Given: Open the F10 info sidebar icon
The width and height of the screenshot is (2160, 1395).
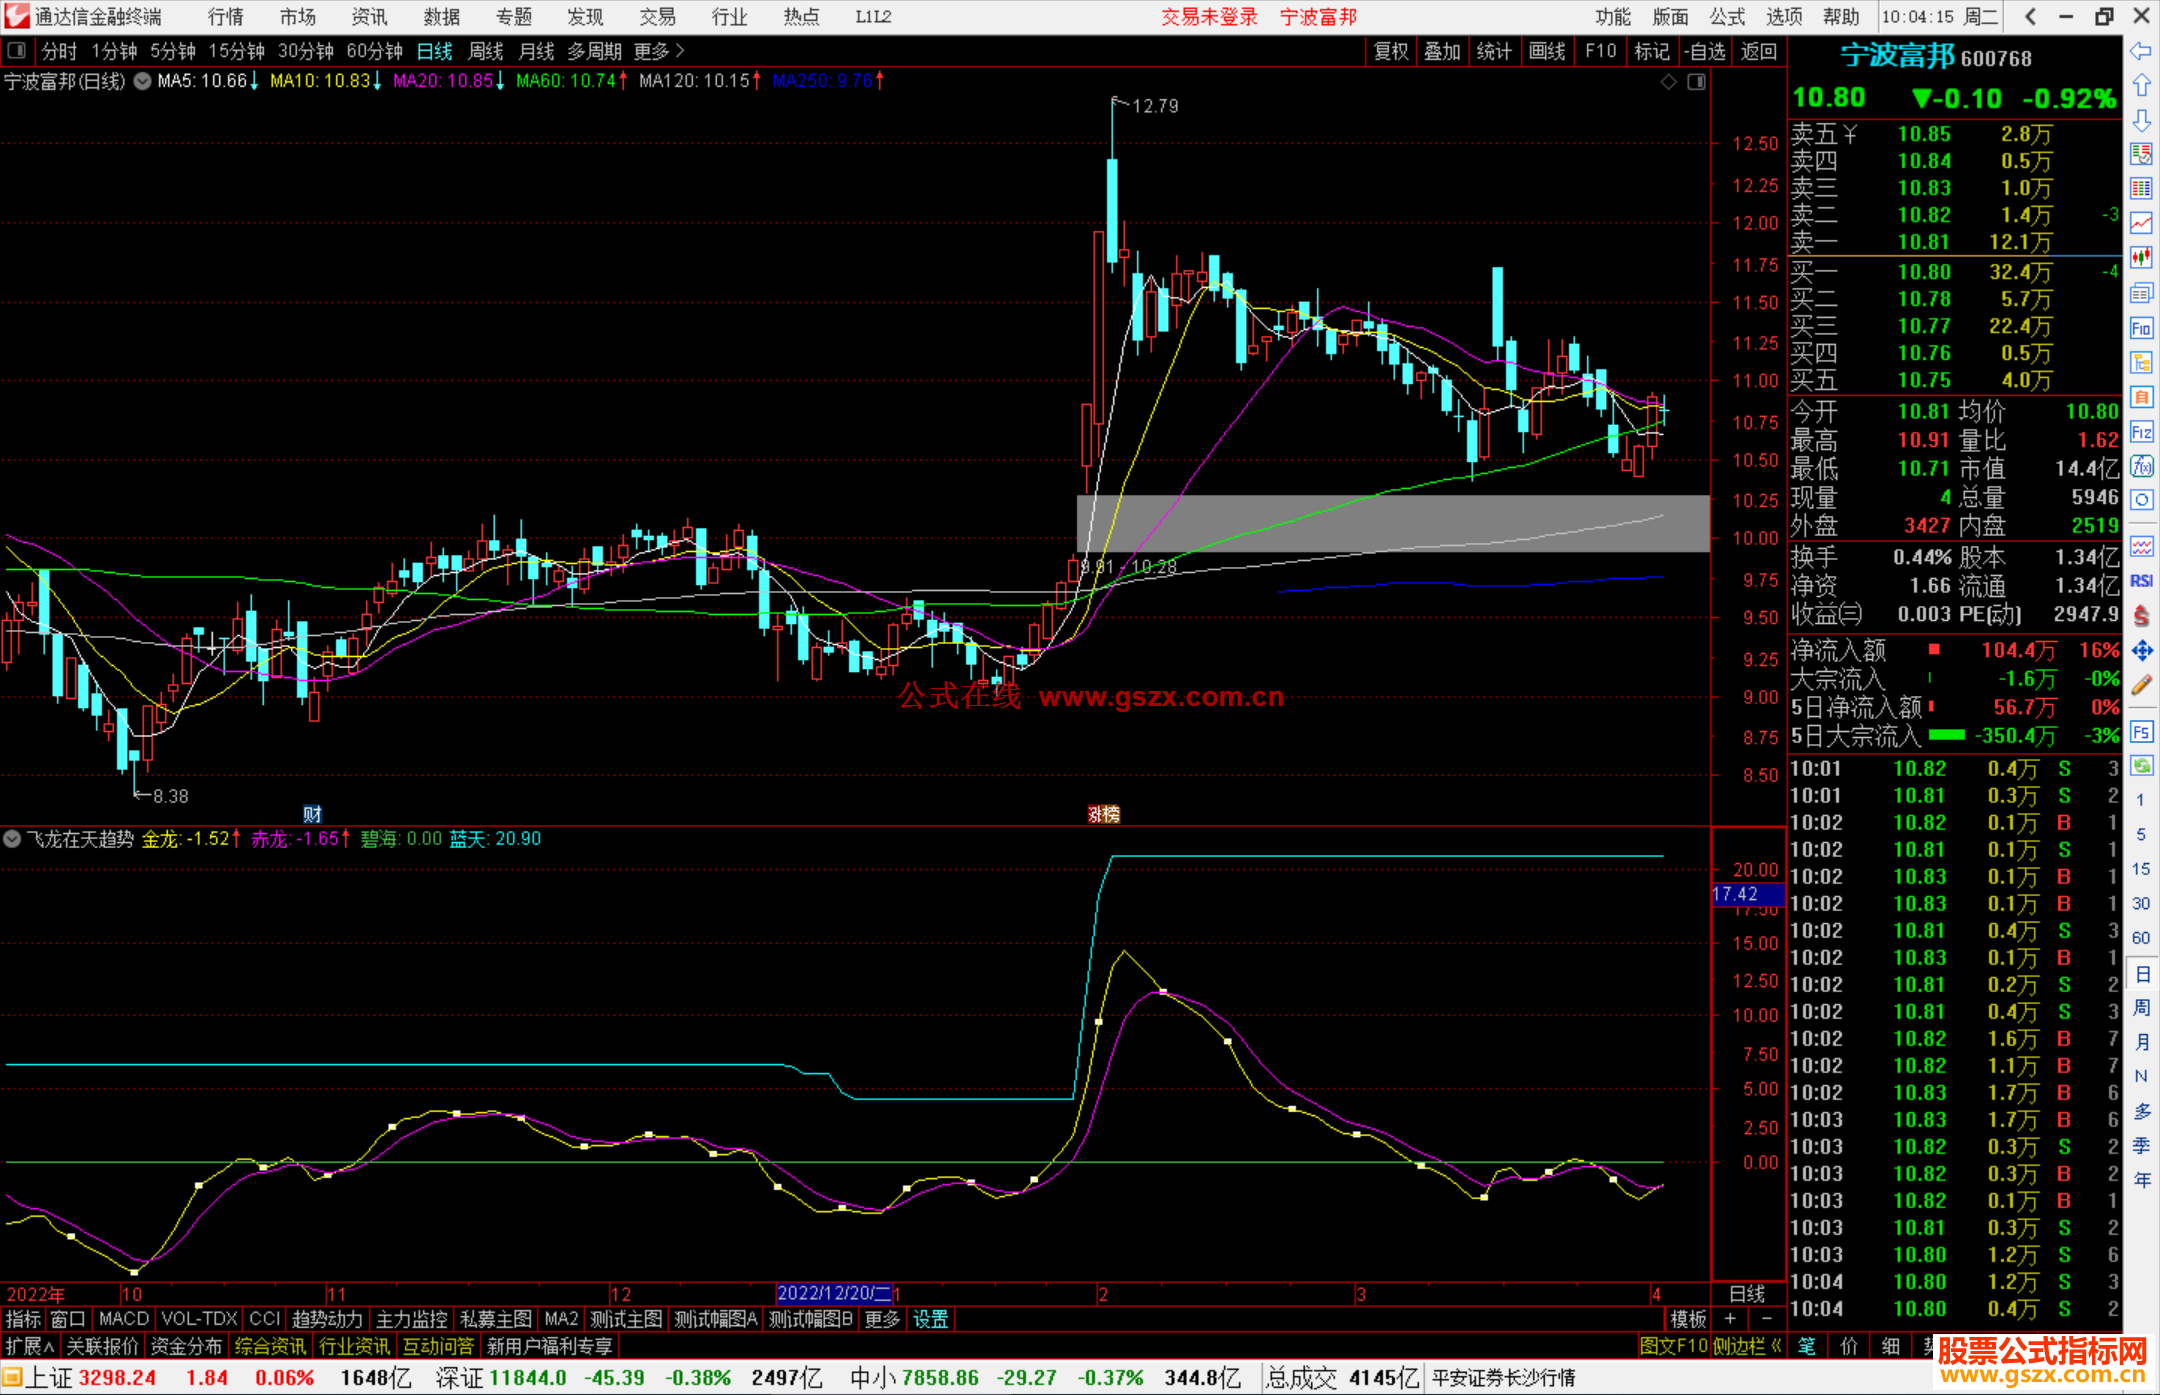Looking at the screenshot, I should (2141, 328).
